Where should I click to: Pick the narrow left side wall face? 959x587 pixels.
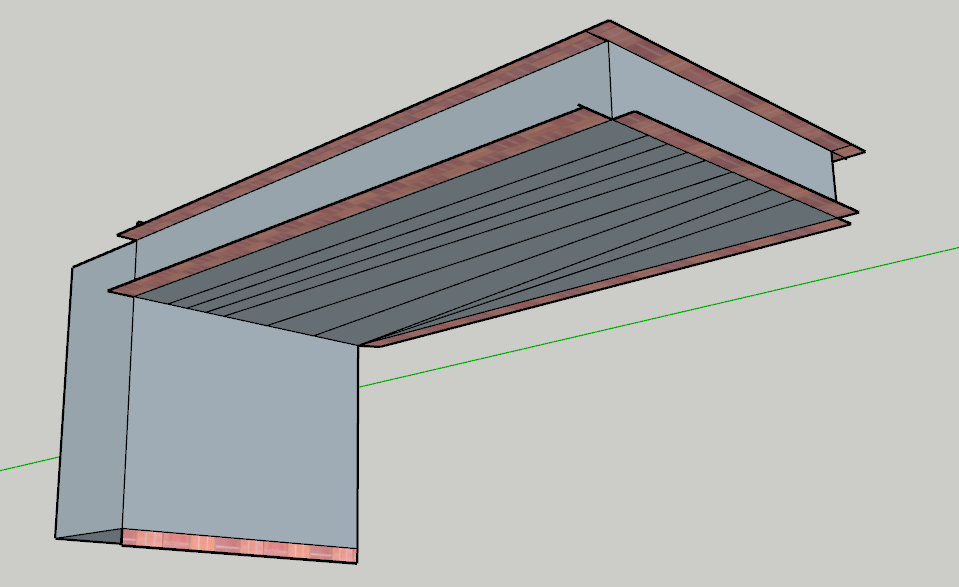click(x=95, y=400)
